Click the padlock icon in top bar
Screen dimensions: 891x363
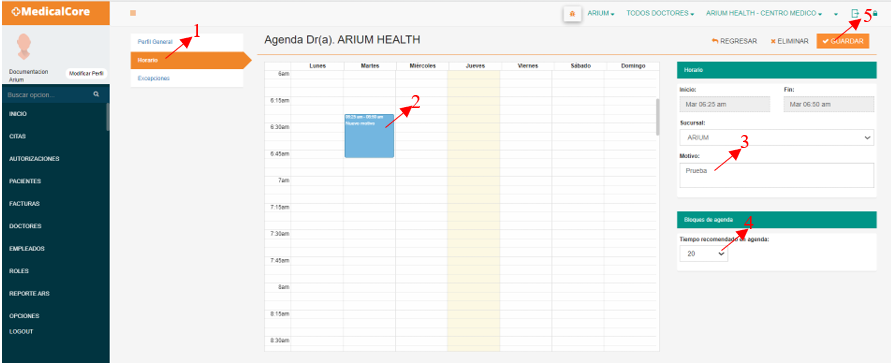tap(875, 14)
